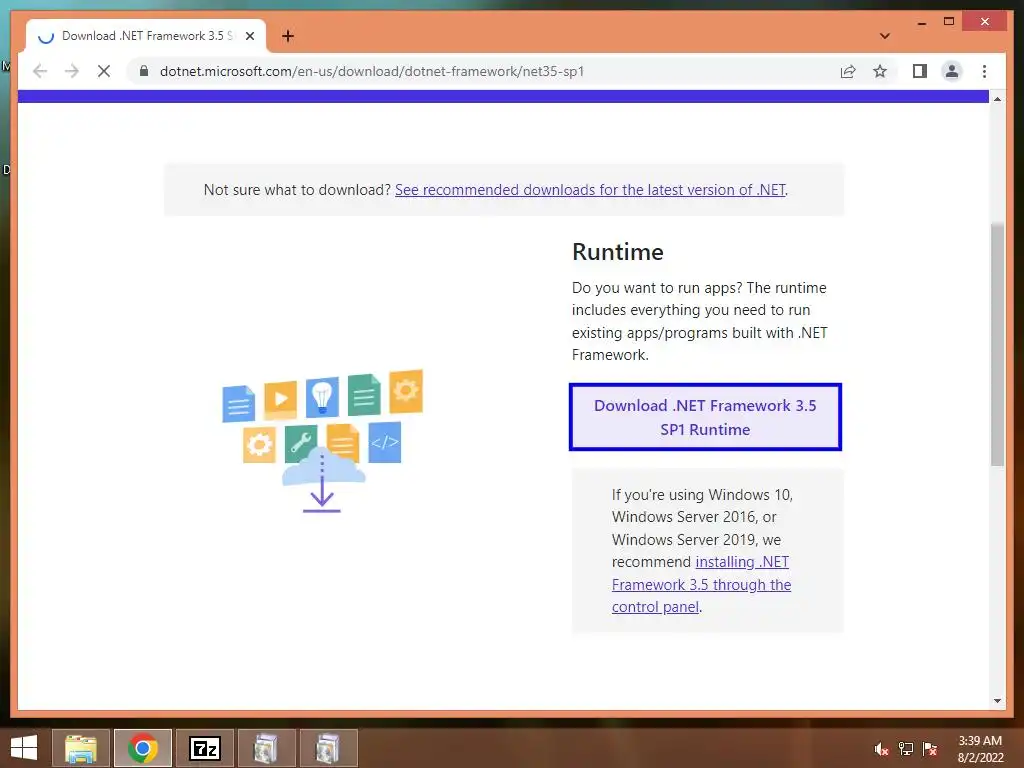Open the tab search chevron dropdown
Image resolution: width=1024 pixels, height=768 pixels.
pos(885,36)
